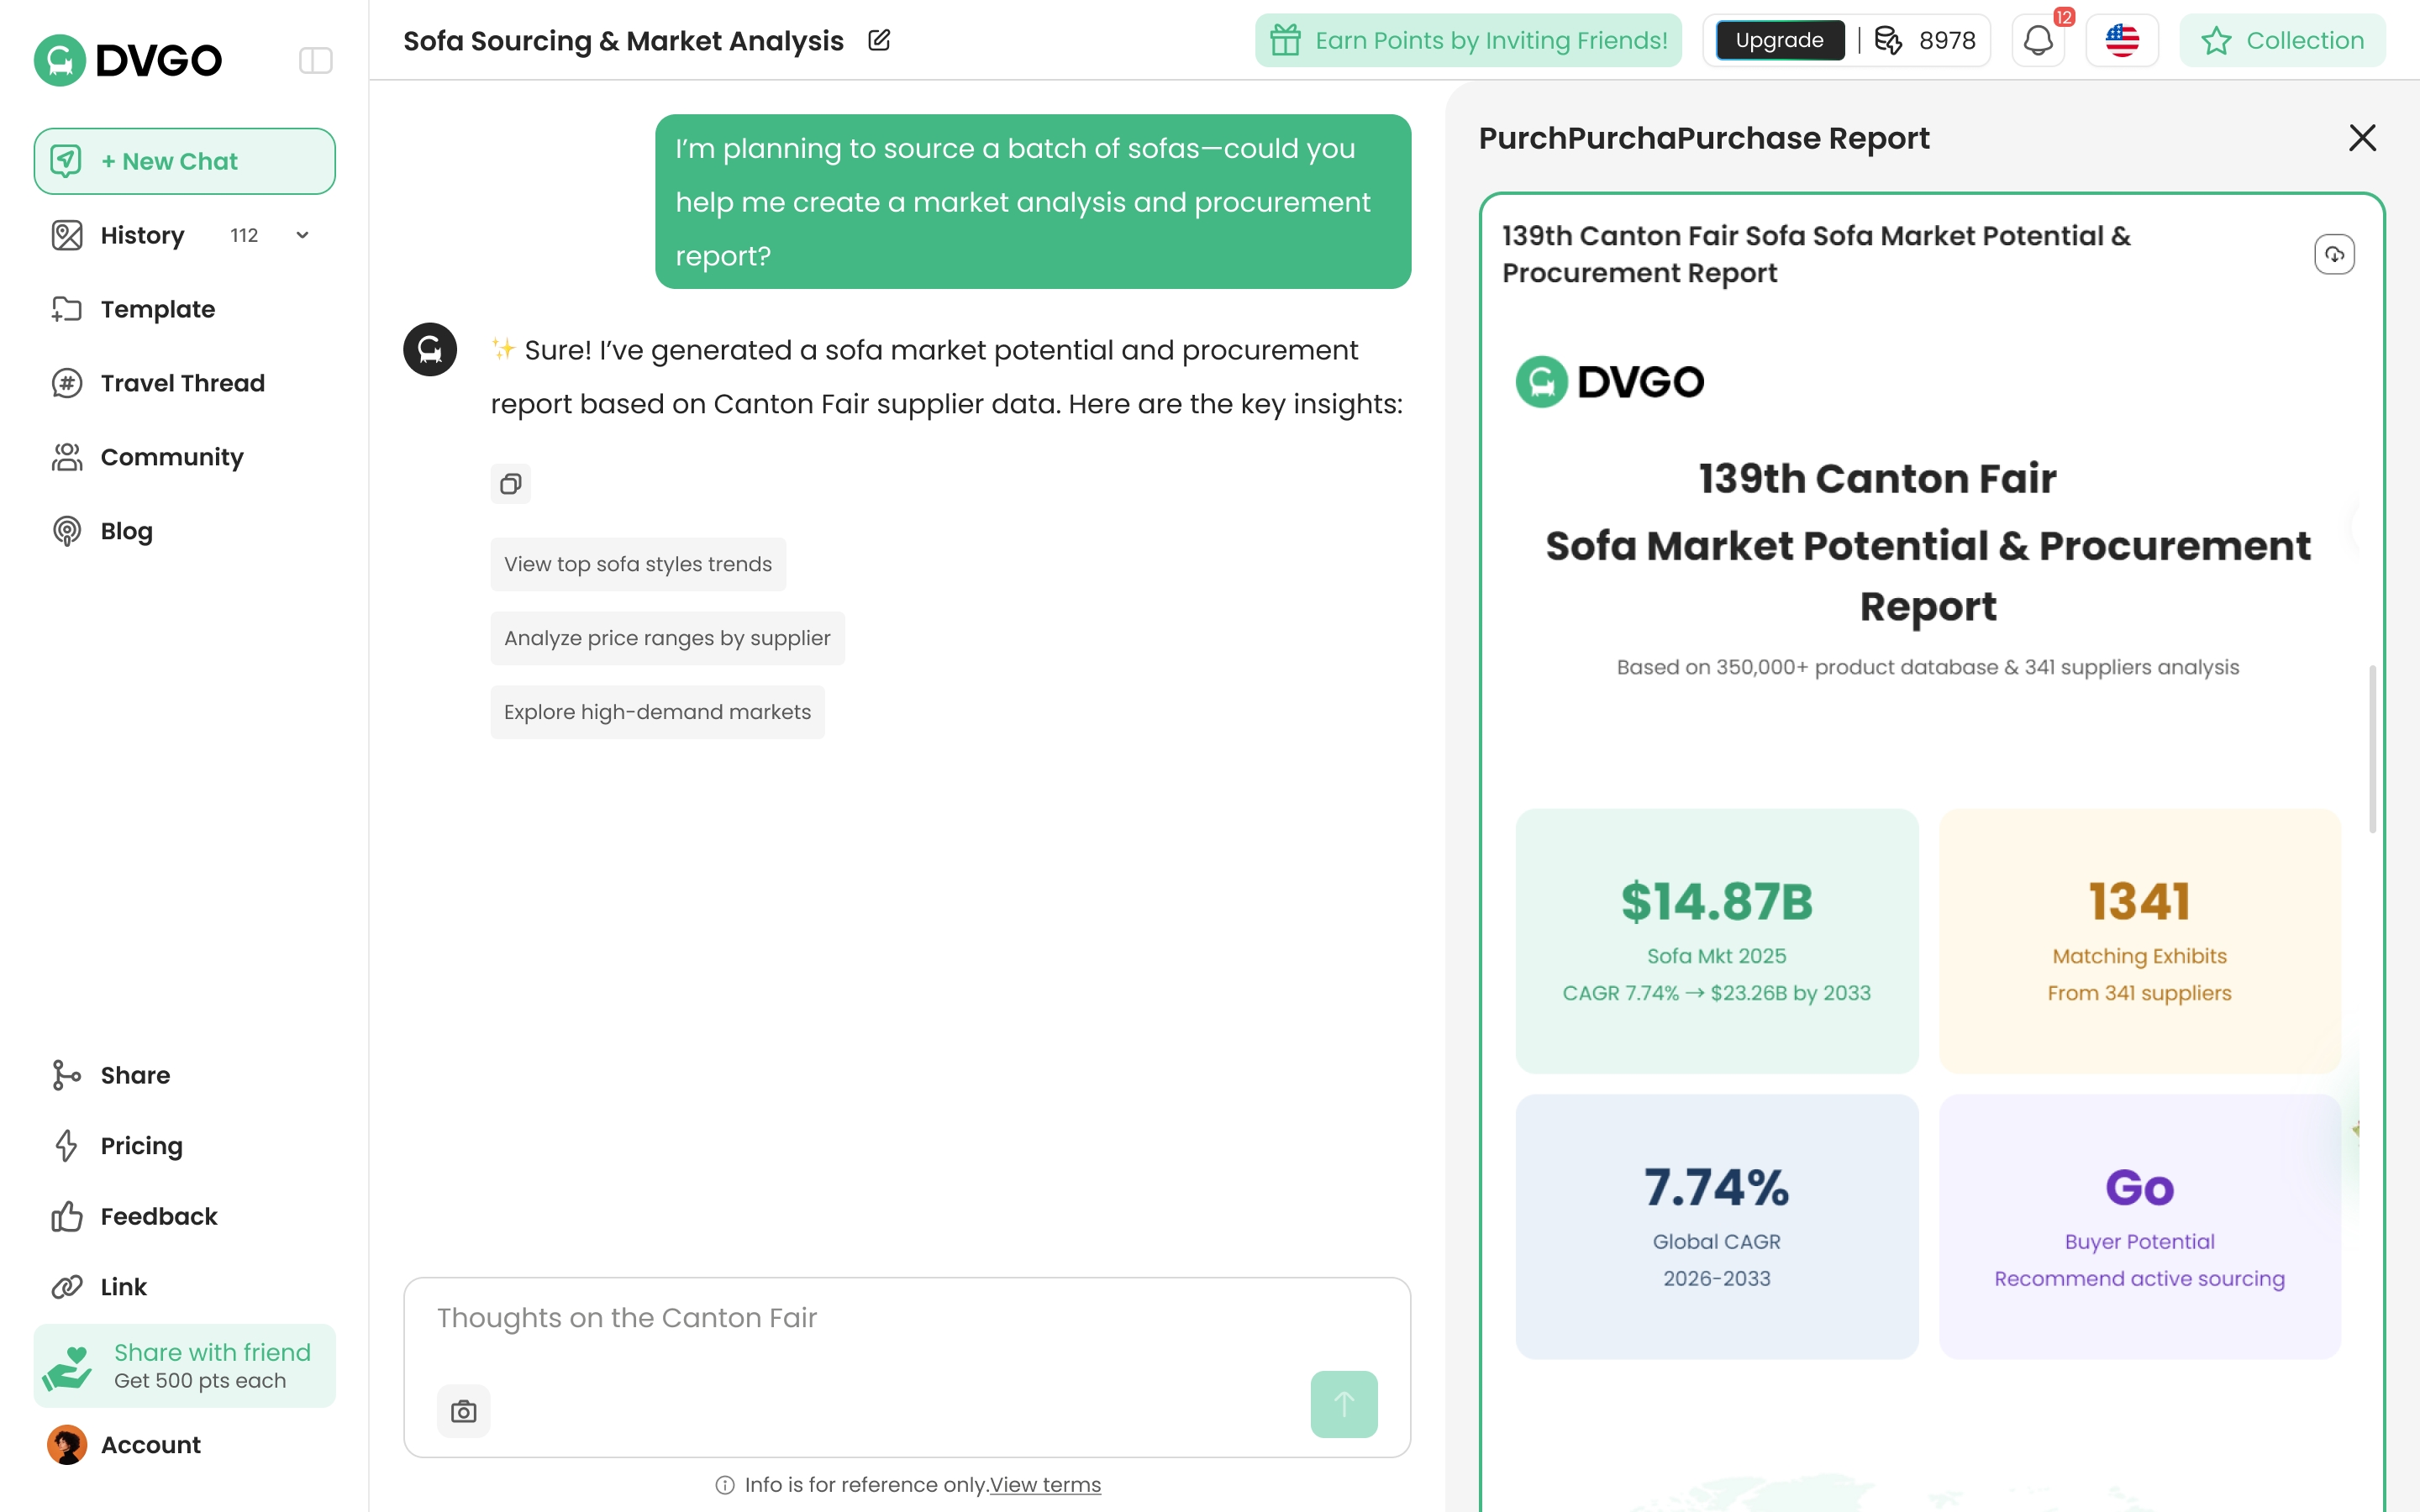Open the Collection page
2420x1512 pixels.
(2283, 40)
